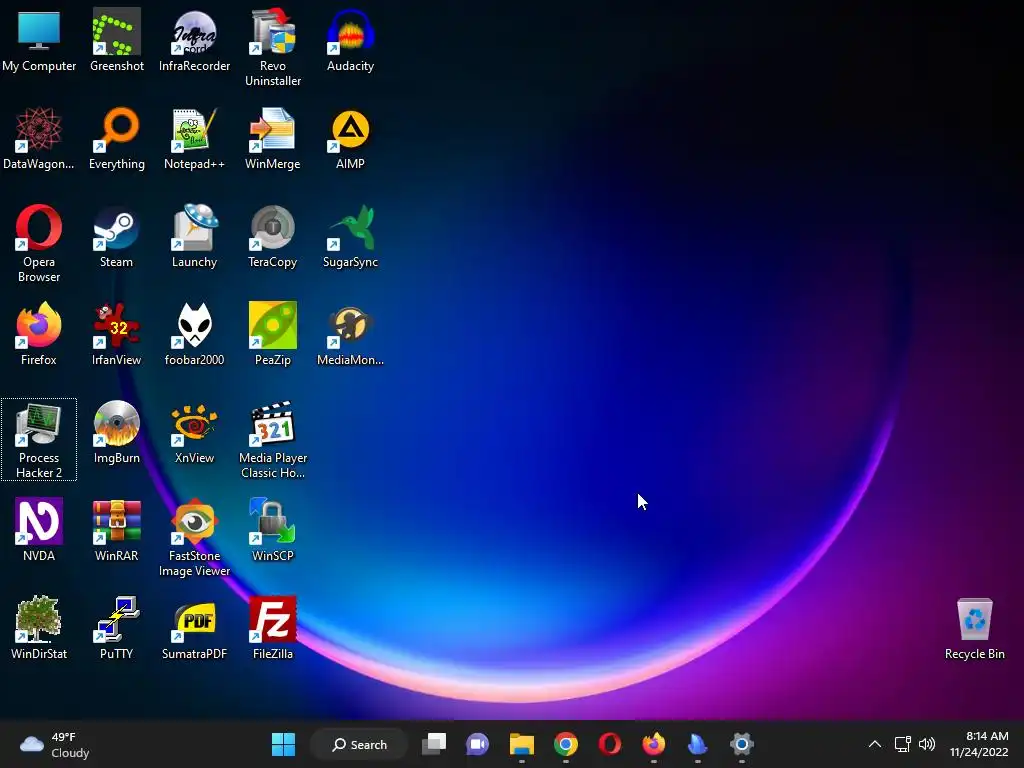Select the IrfanView desktop icon
Image resolution: width=1024 pixels, height=768 pixels.
point(116,335)
